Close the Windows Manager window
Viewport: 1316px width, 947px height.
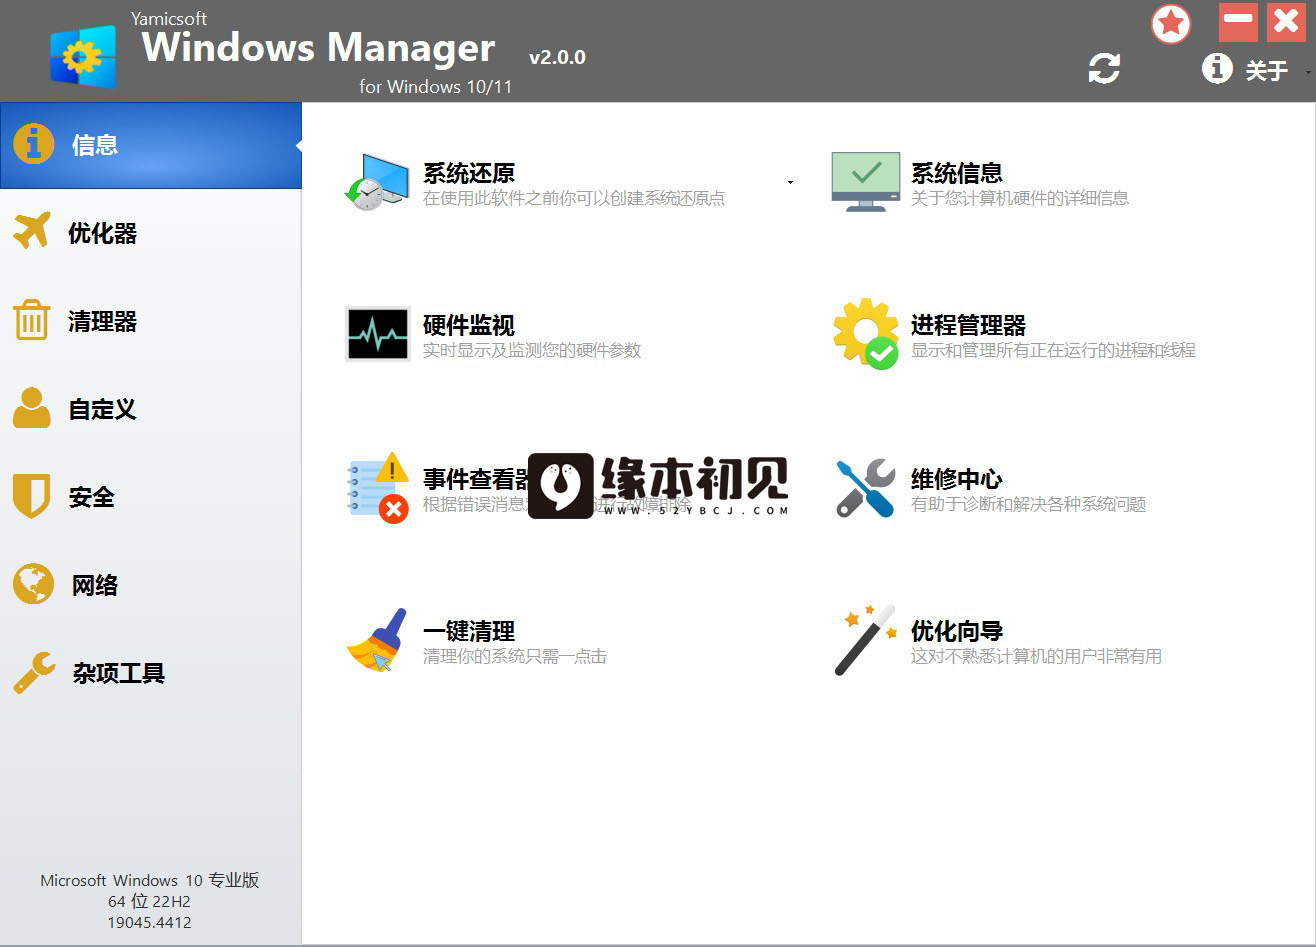point(1286,22)
